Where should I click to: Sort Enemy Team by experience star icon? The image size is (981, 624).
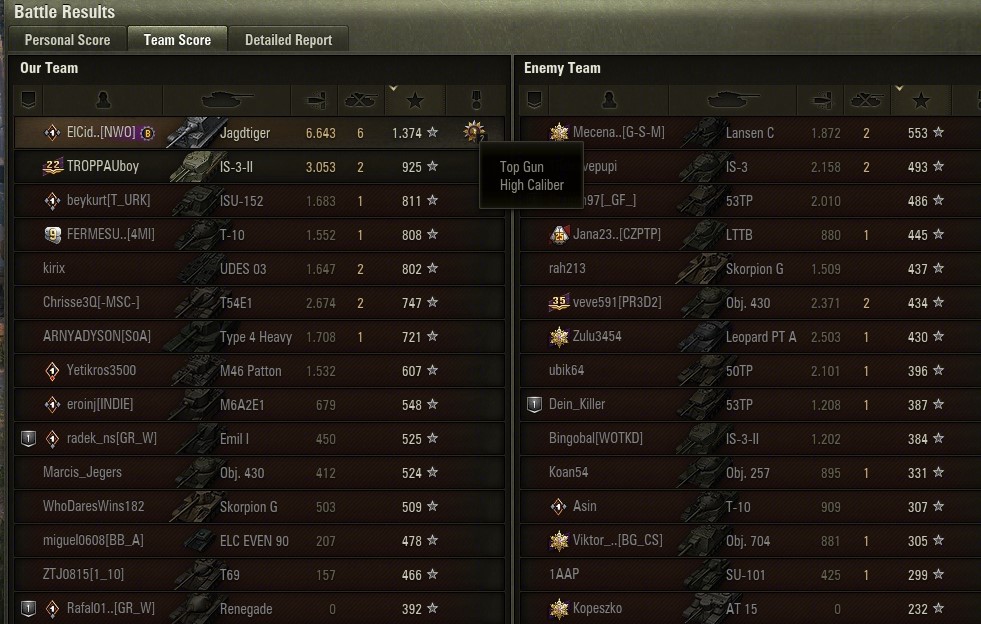pos(921,100)
